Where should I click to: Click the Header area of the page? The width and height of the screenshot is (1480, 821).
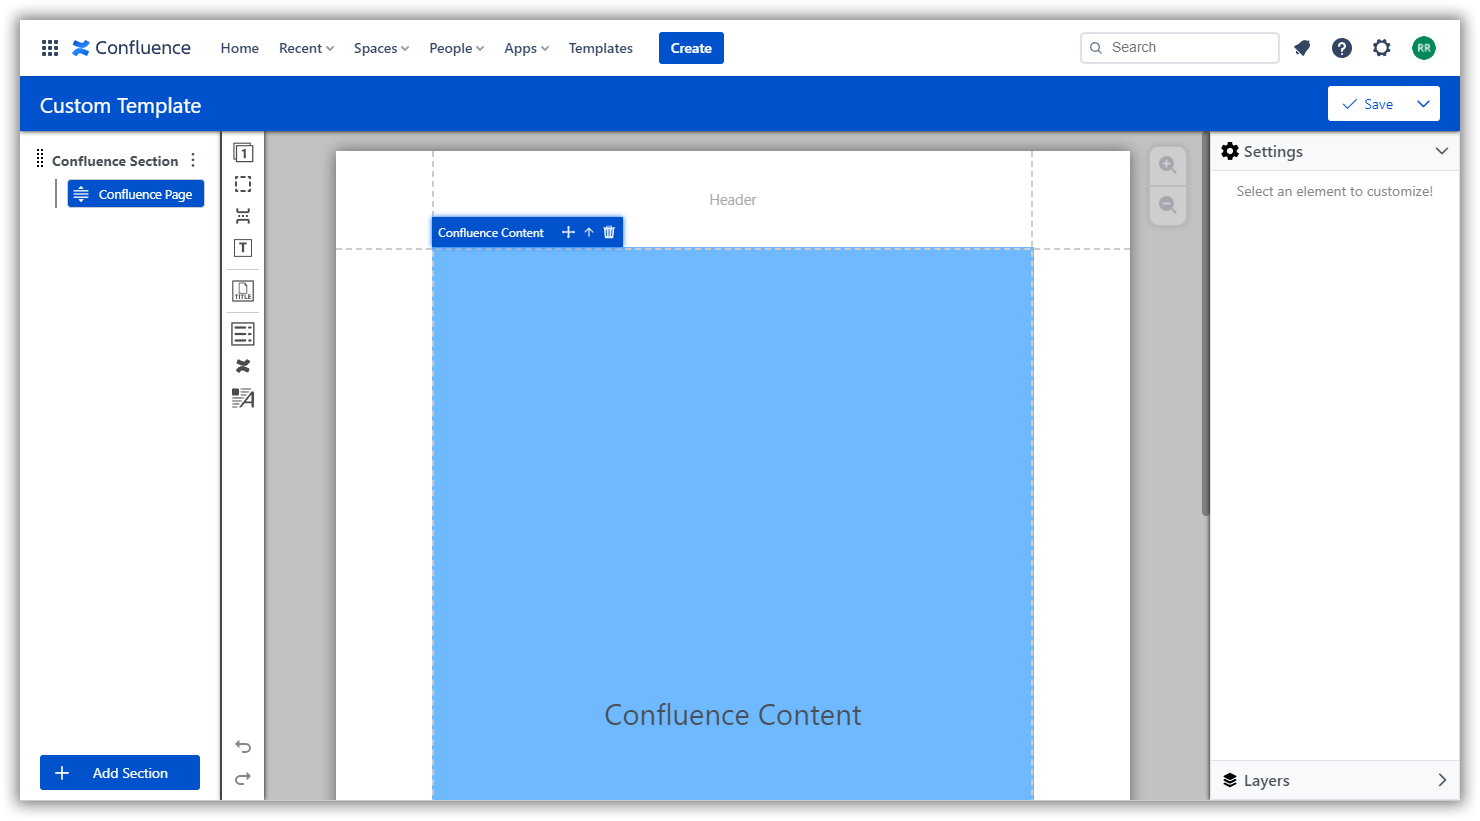point(733,200)
